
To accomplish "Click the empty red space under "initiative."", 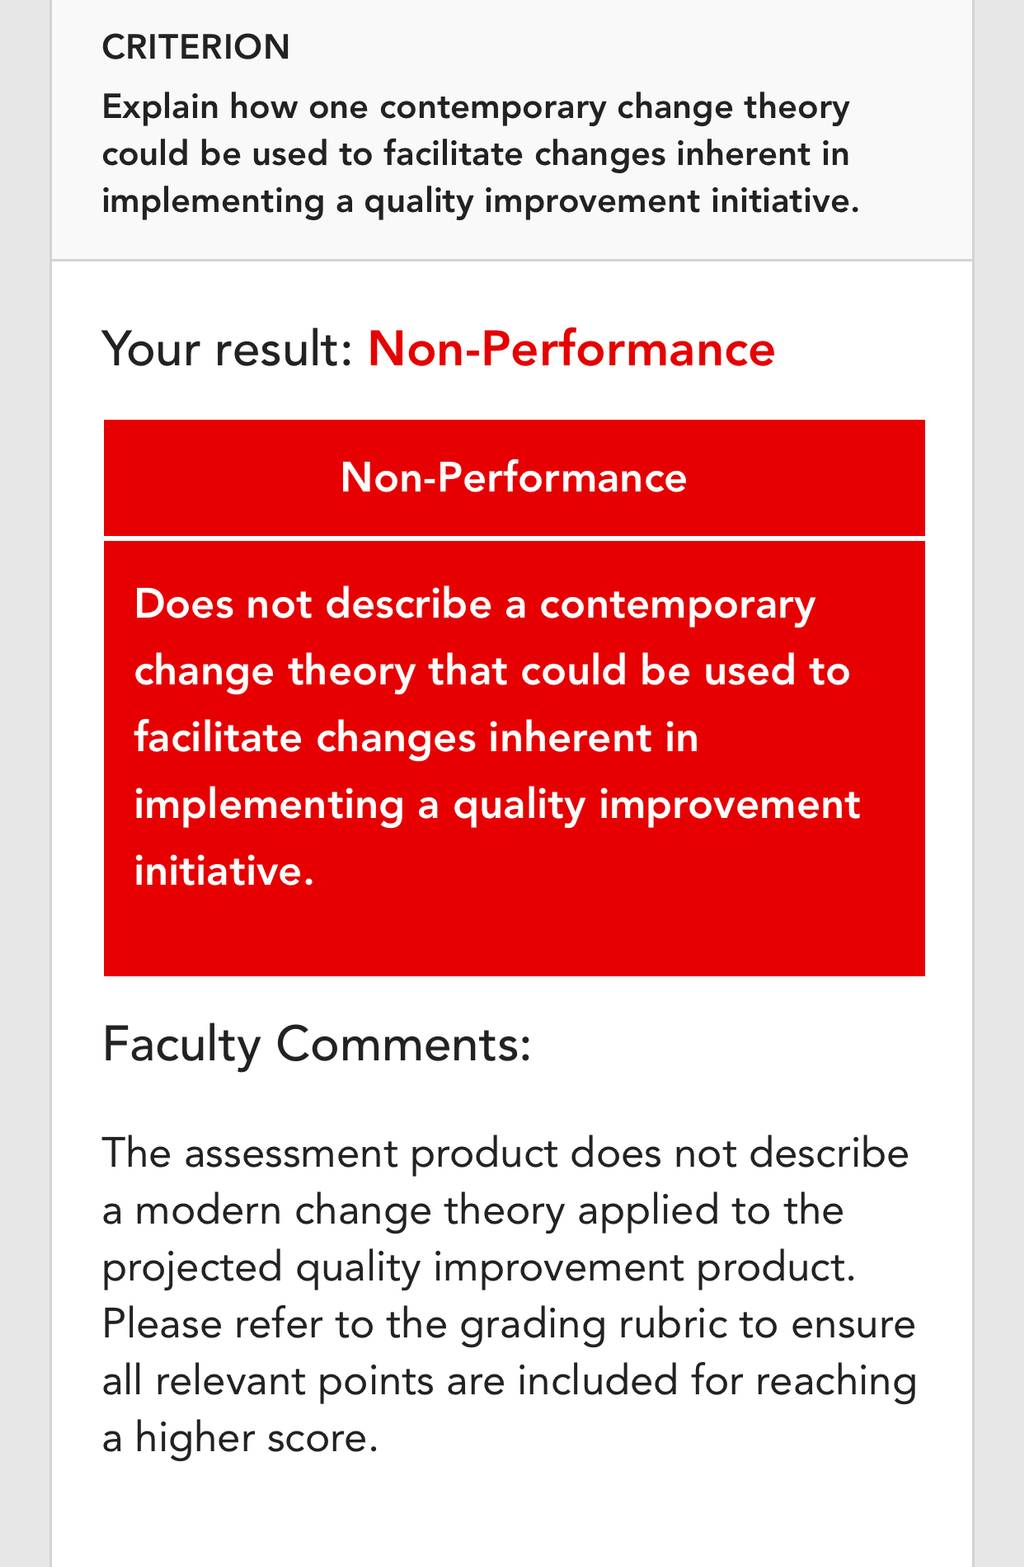I will click(x=514, y=935).
